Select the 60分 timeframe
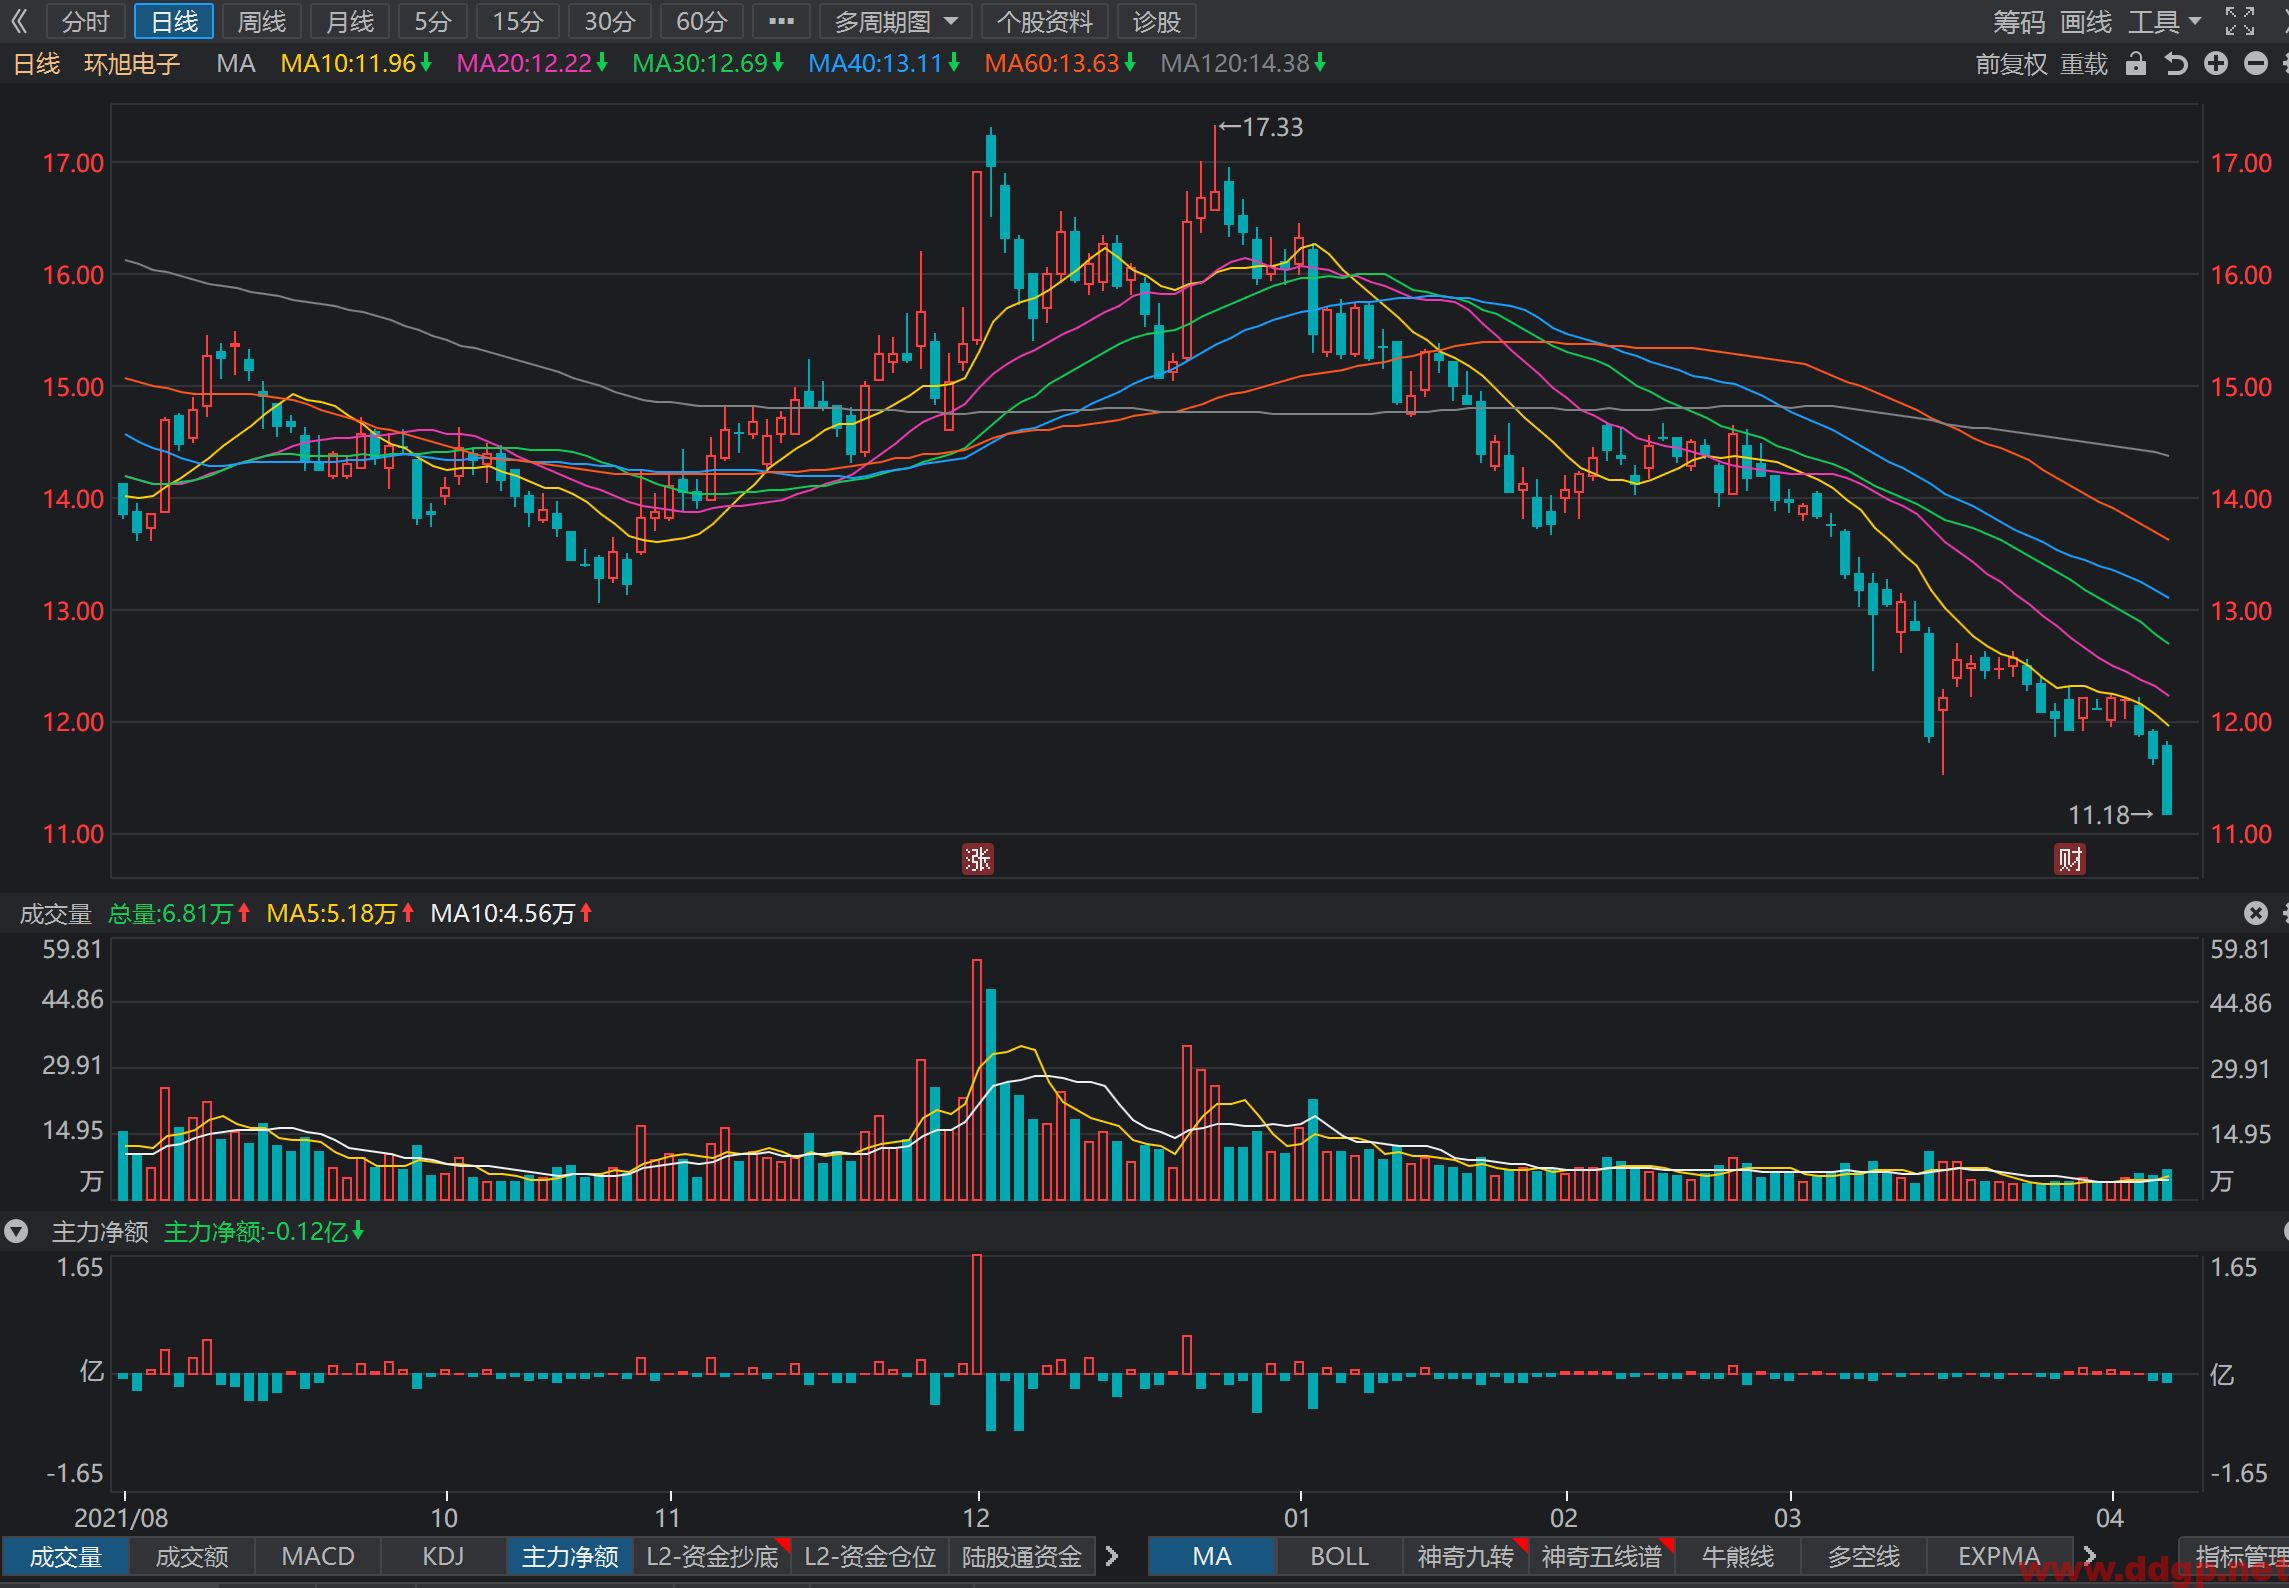The width and height of the screenshot is (2289, 1588). [702, 21]
